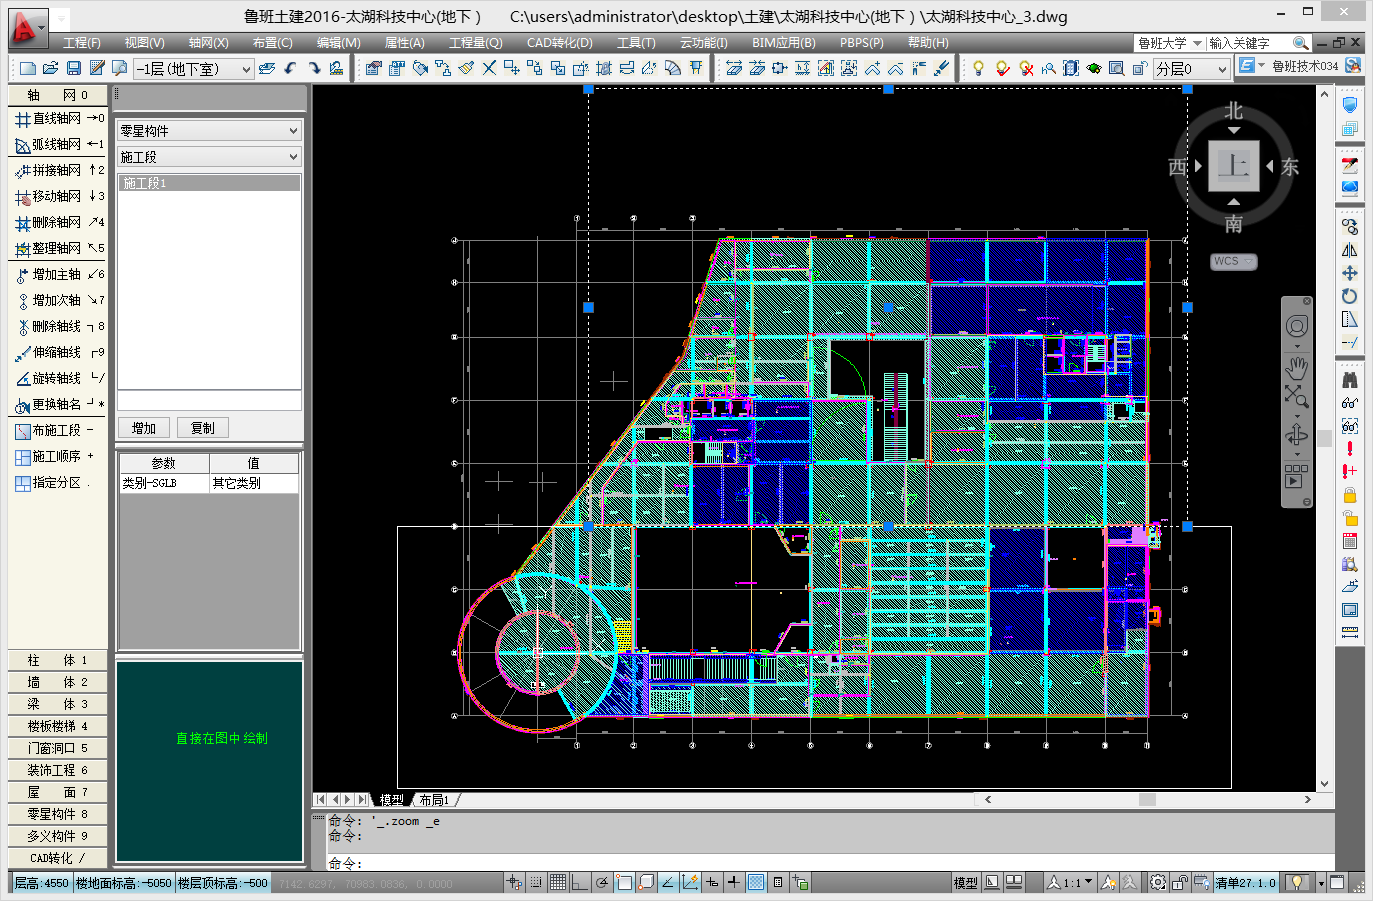Switch to the 布局1 layout tab
This screenshot has height=901, width=1373.
tap(434, 800)
